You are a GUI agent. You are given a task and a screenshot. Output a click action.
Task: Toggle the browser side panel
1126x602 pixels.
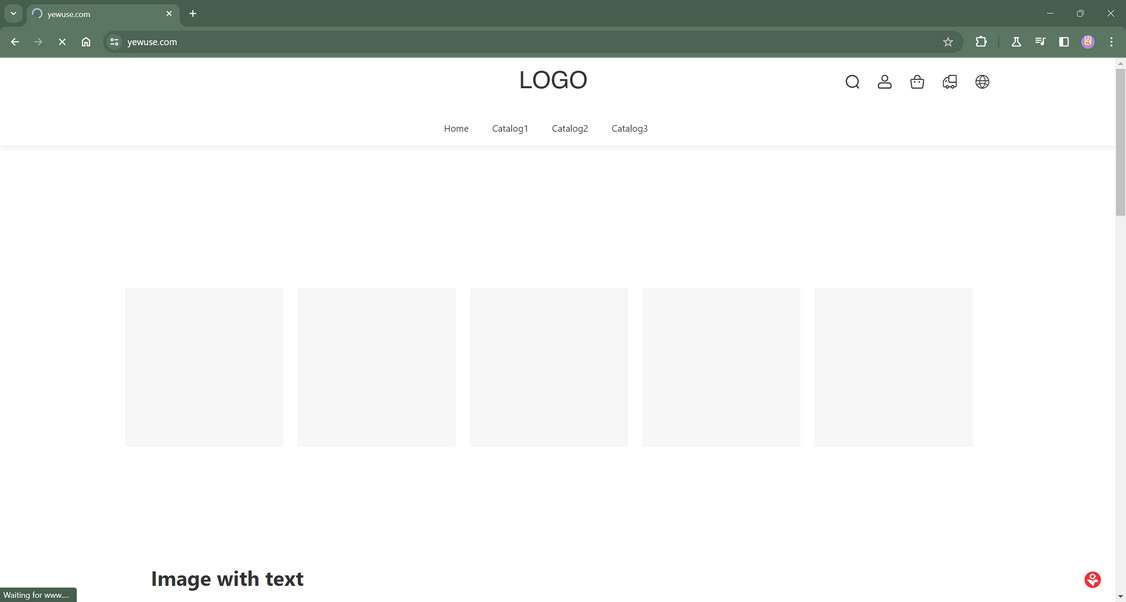click(x=1064, y=42)
